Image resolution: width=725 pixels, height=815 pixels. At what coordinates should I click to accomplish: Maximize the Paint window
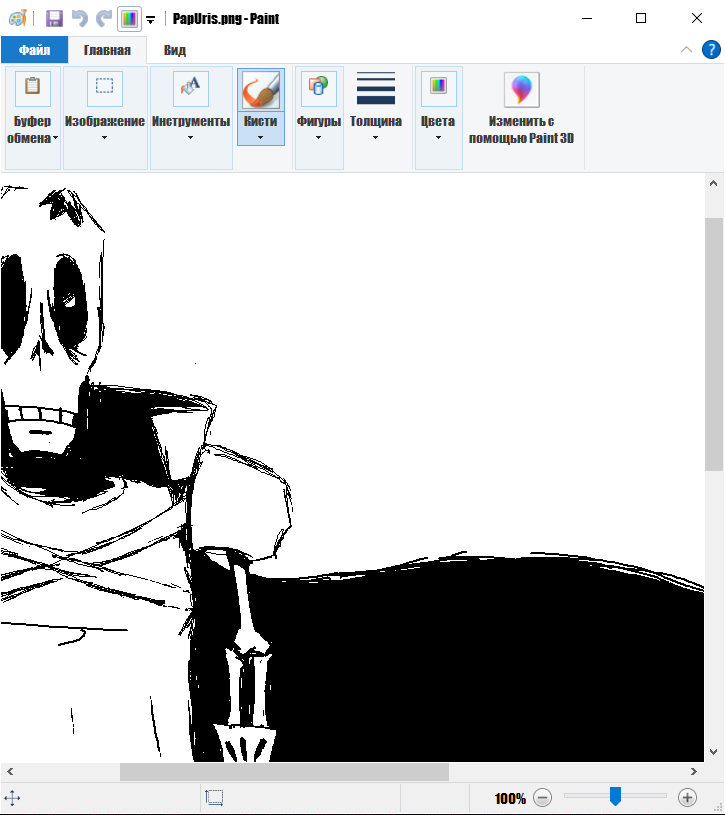(x=641, y=18)
